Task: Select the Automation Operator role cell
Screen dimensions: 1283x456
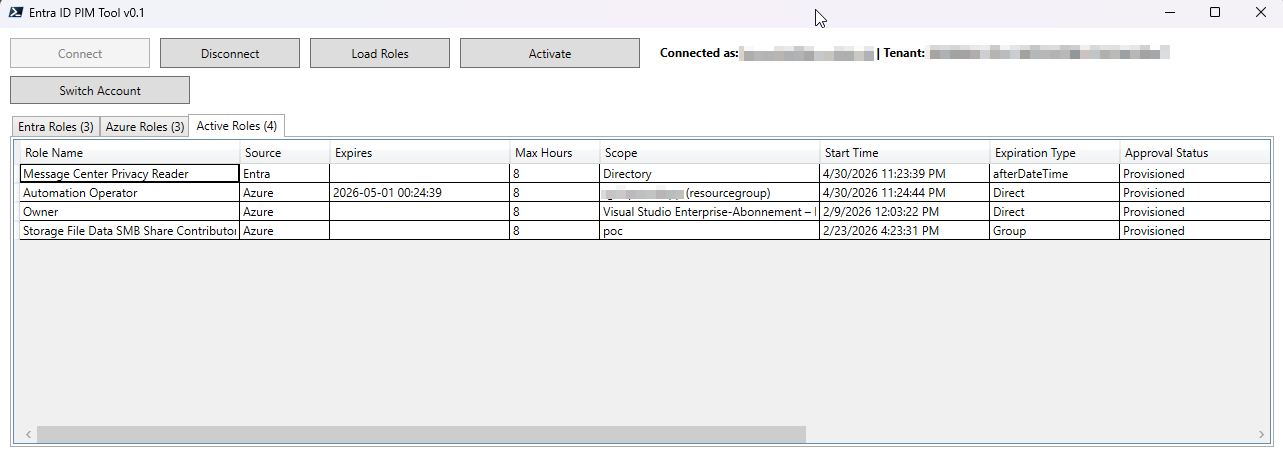Action: (x=130, y=193)
